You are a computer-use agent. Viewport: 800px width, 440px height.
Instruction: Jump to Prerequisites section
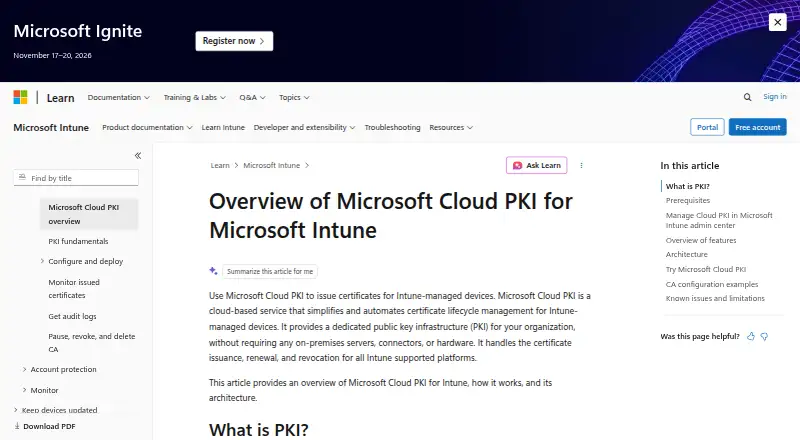(688, 201)
